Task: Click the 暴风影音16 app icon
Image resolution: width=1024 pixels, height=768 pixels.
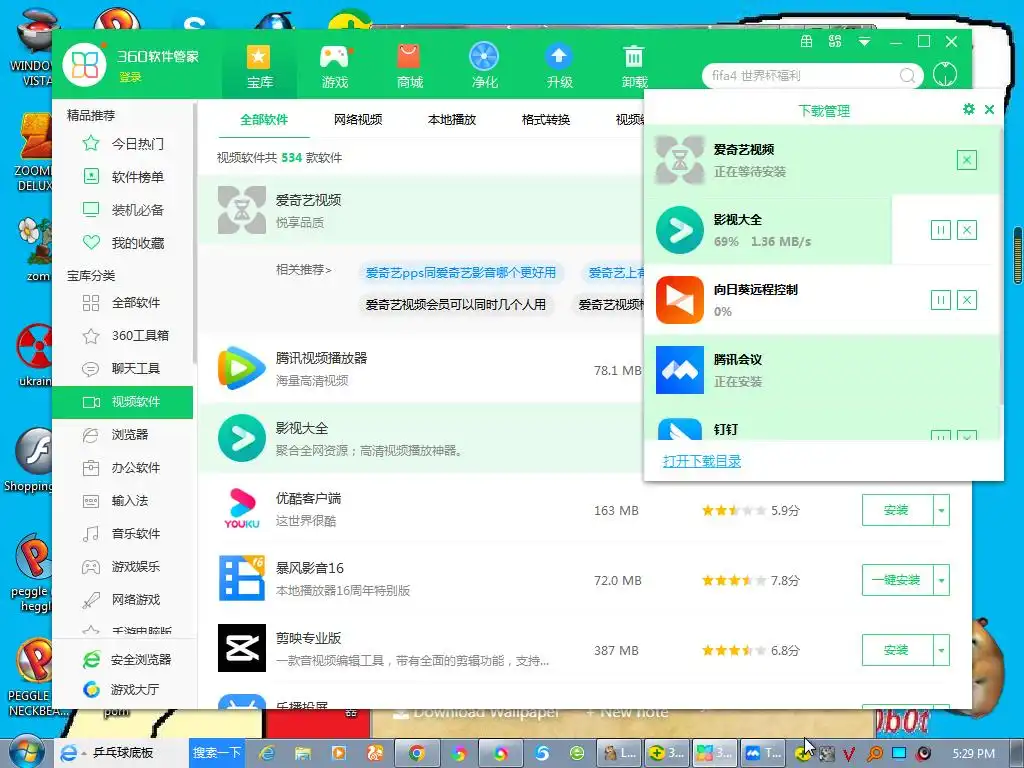Action: click(242, 578)
